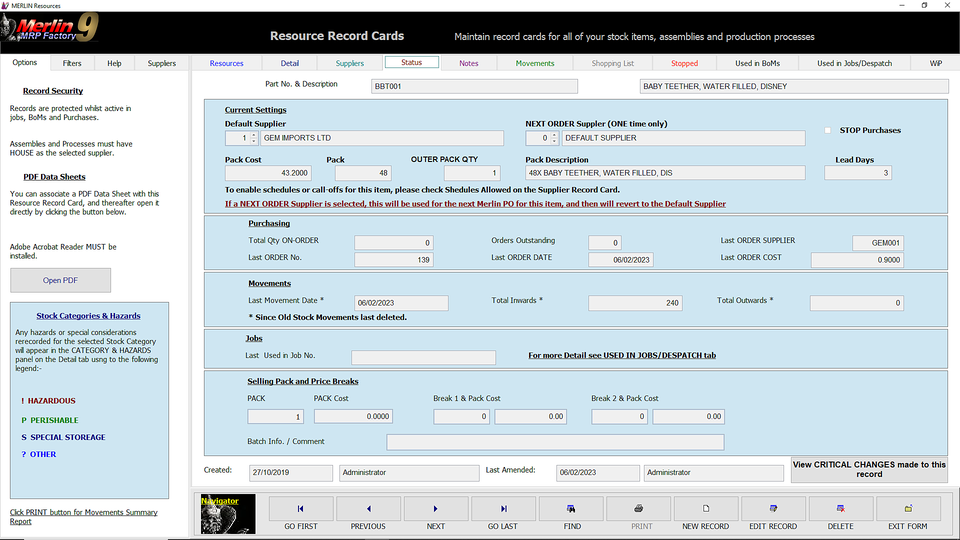Screen dimensions: 960x540
Task: Enable the STOP Purchases checkbox
Action: tap(828, 131)
